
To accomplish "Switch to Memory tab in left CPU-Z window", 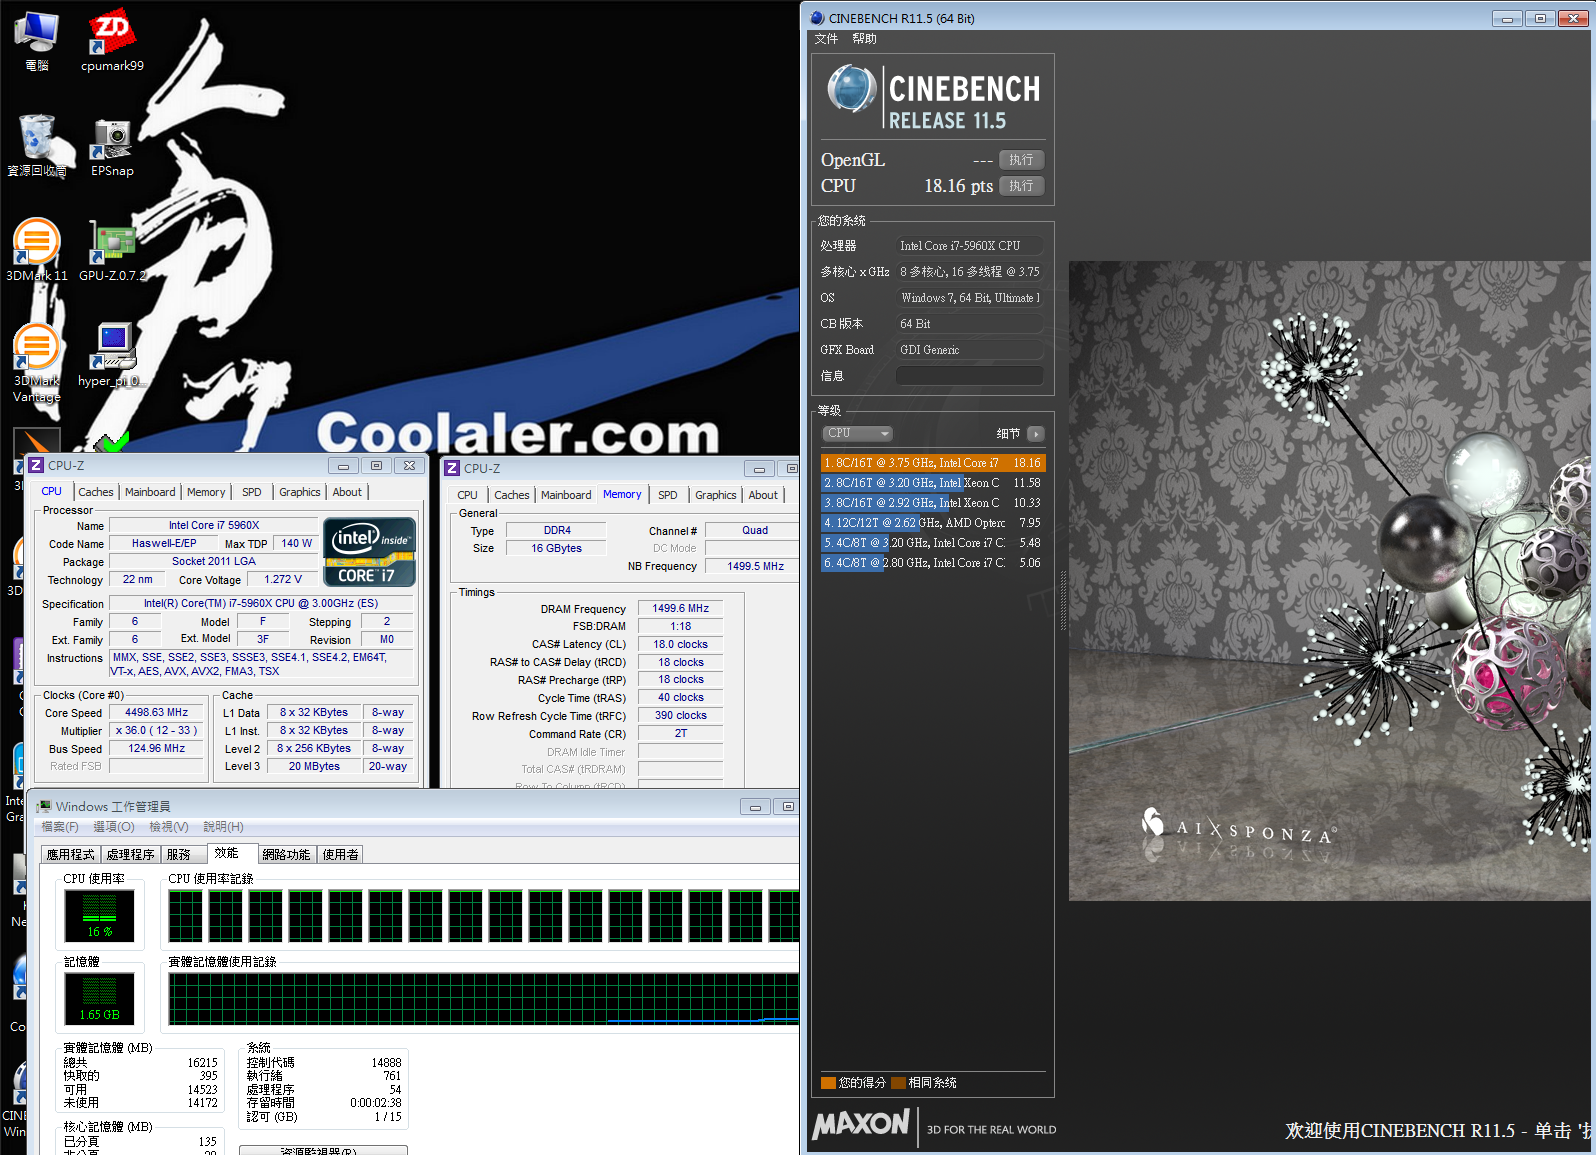I will point(206,492).
